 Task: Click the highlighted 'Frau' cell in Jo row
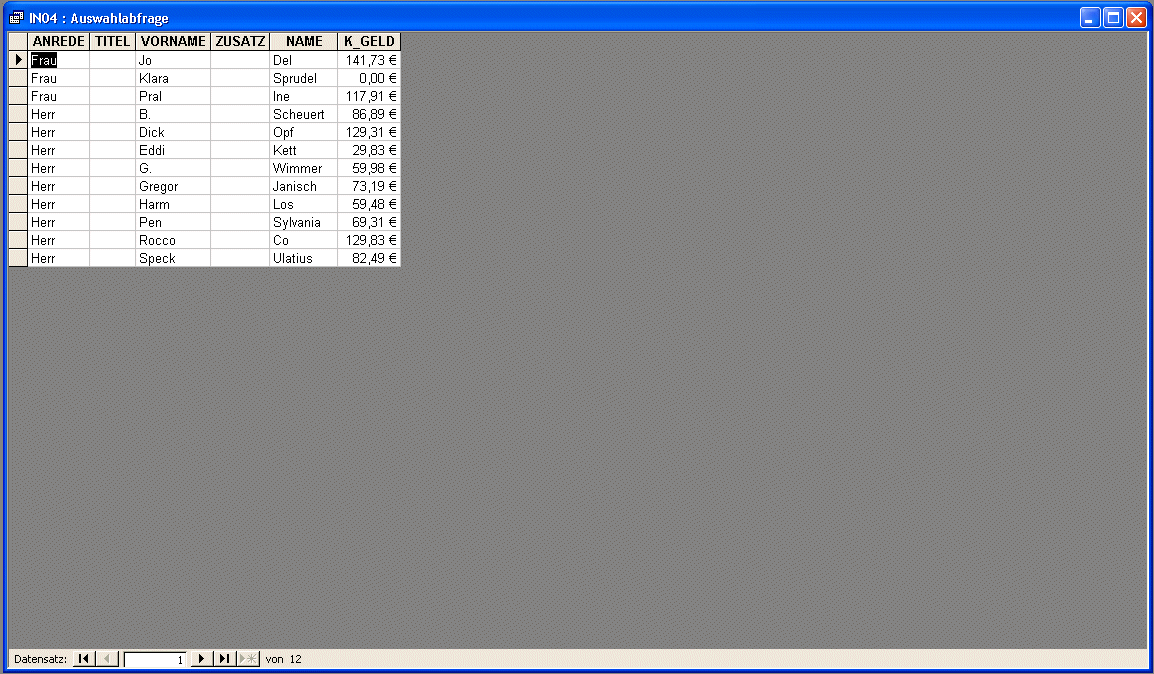(58, 60)
